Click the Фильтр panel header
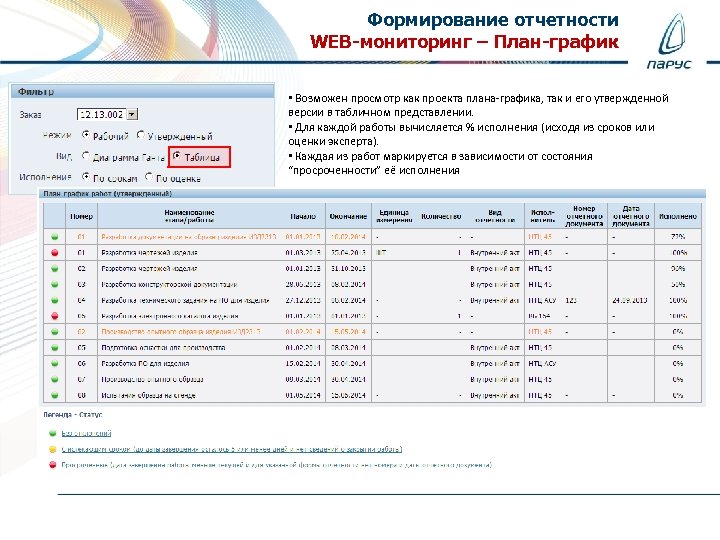This screenshot has height=540, width=720. pyautogui.click(x=142, y=91)
